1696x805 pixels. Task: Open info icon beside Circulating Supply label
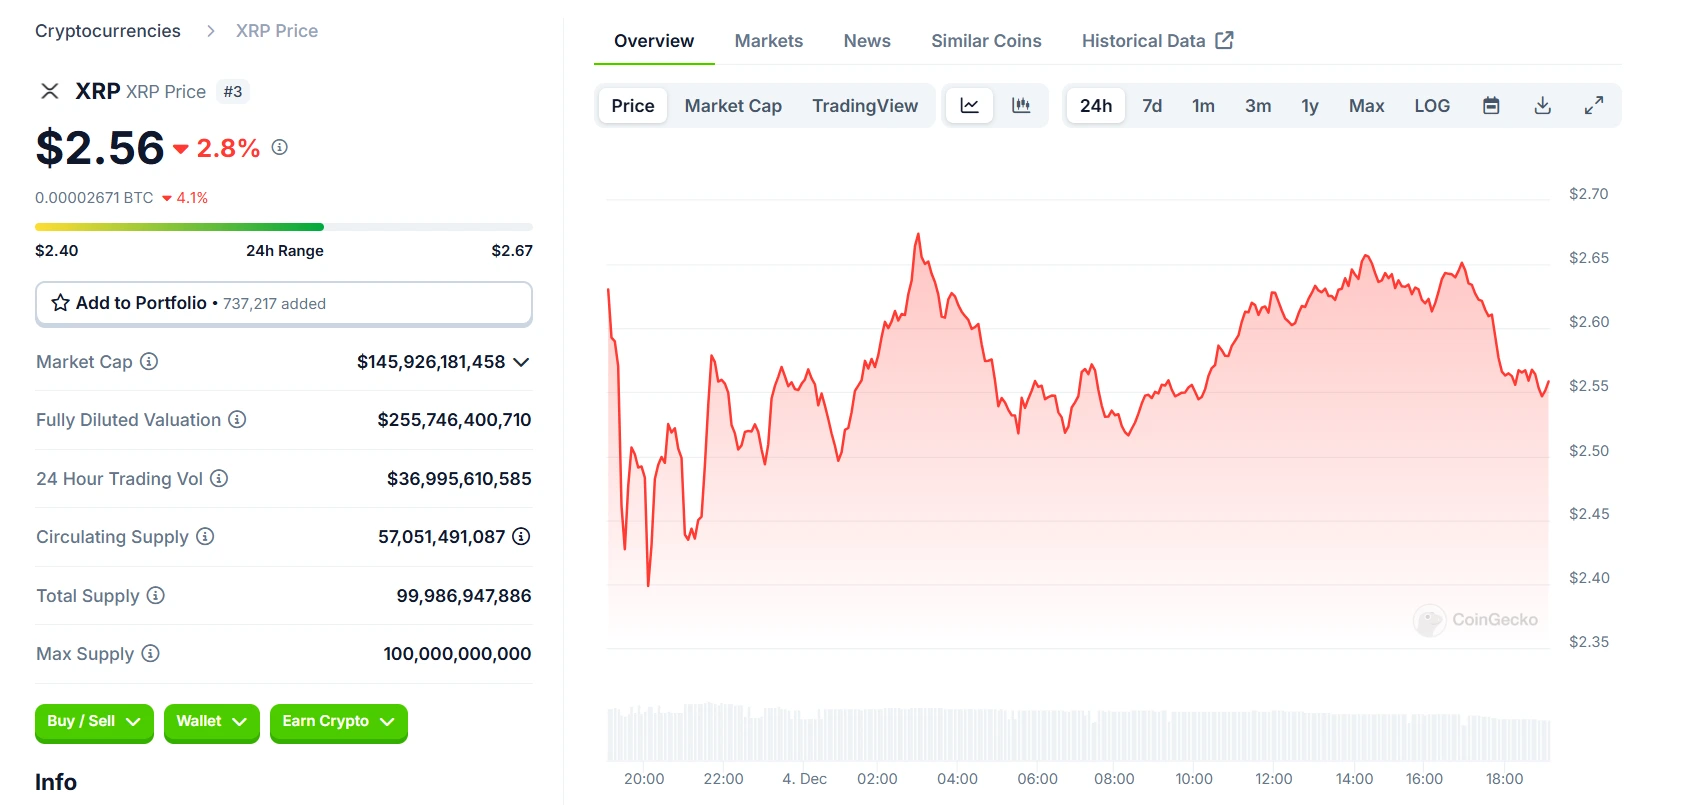pyautogui.click(x=205, y=536)
